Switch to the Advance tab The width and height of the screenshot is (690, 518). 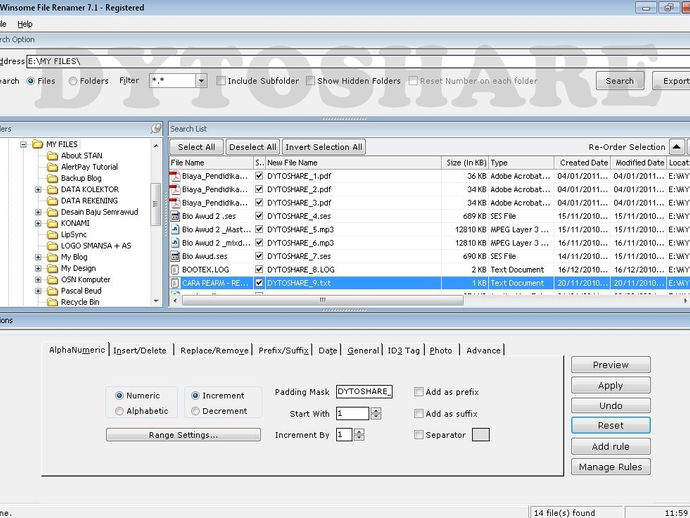point(483,350)
